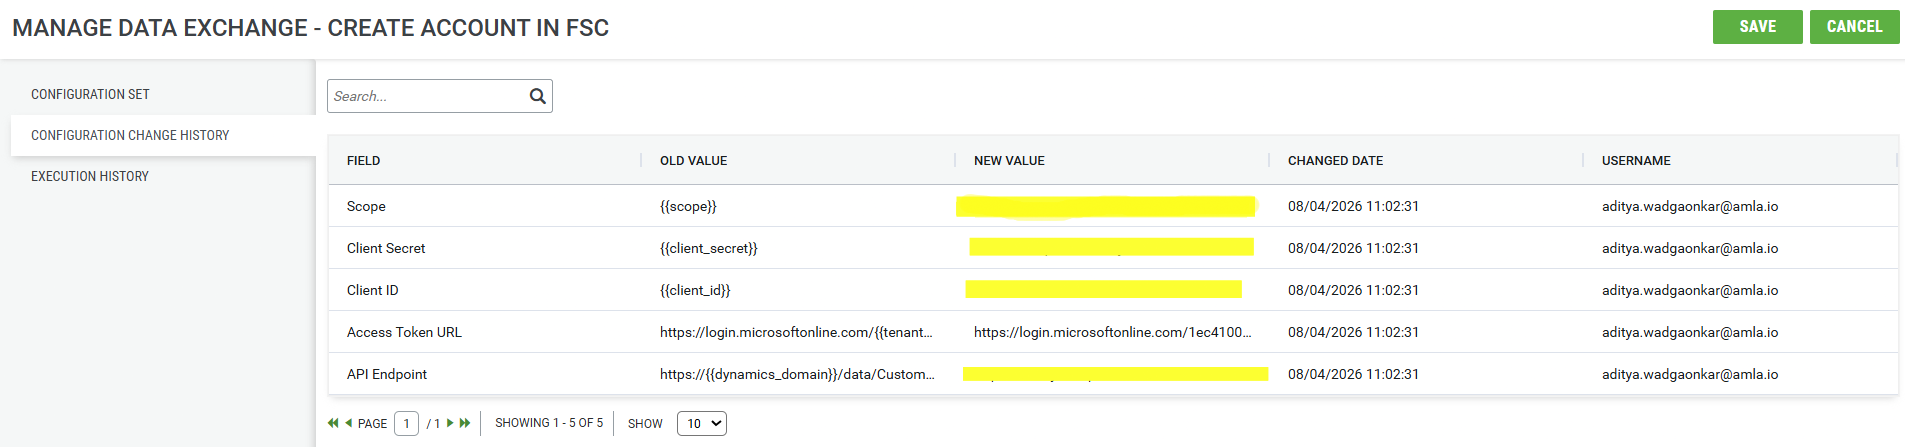1905x447 pixels.
Task: Go to previous page arrow
Action: click(x=349, y=423)
